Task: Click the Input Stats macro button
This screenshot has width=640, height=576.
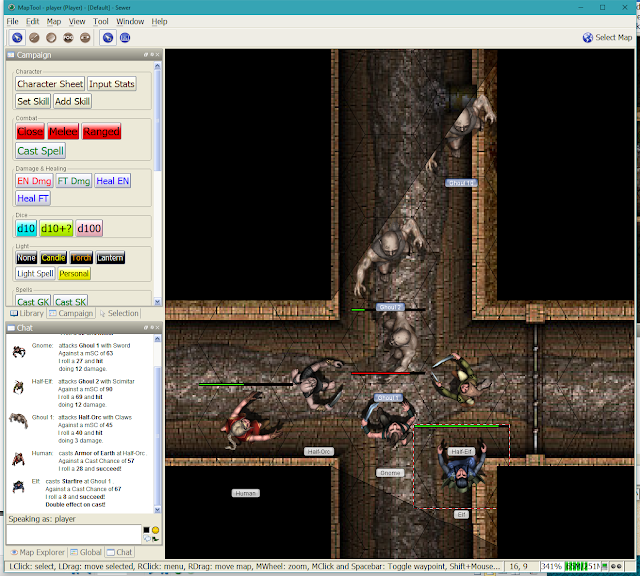Action: pyautogui.click(x=111, y=84)
